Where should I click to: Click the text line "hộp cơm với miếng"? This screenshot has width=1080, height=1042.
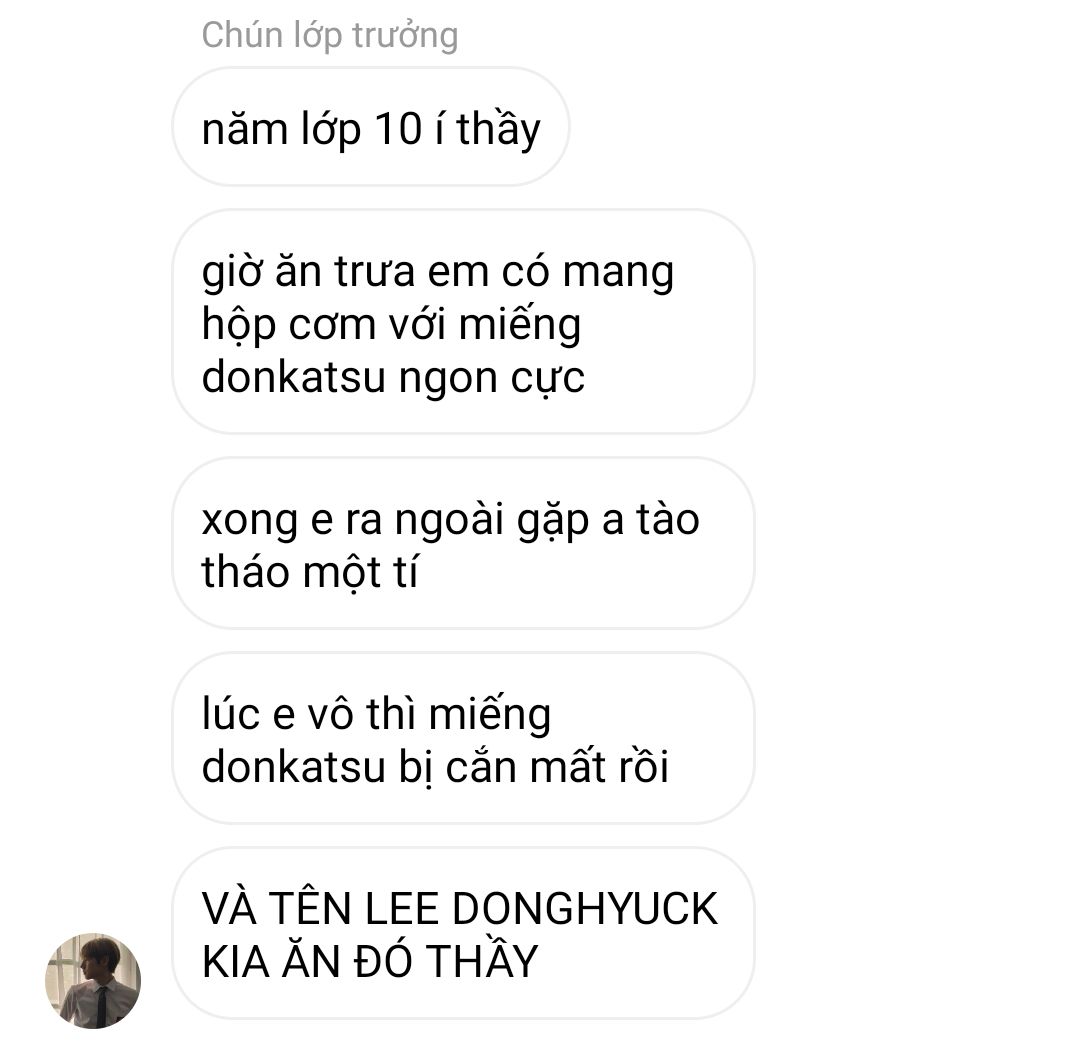coord(391,325)
